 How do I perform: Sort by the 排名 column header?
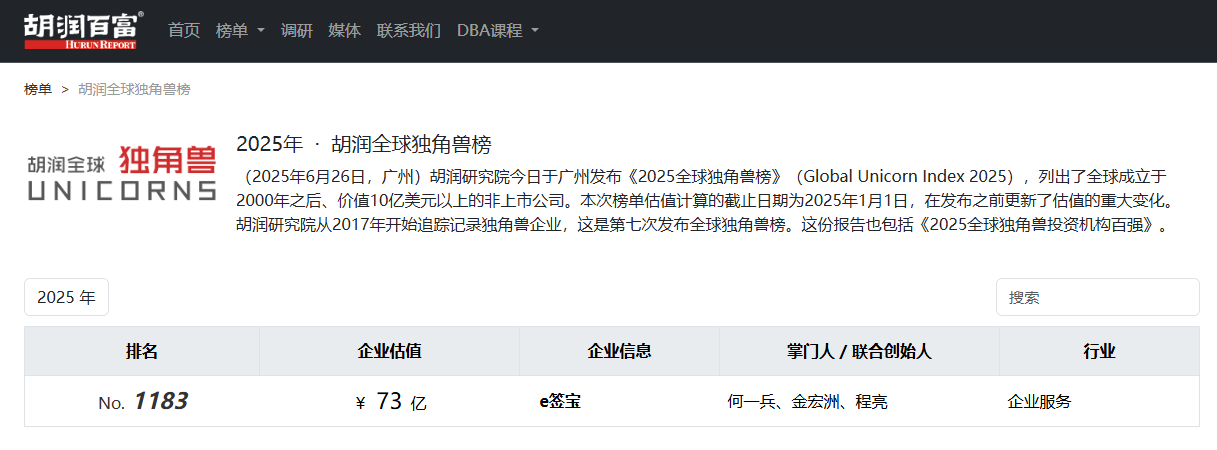pos(142,351)
